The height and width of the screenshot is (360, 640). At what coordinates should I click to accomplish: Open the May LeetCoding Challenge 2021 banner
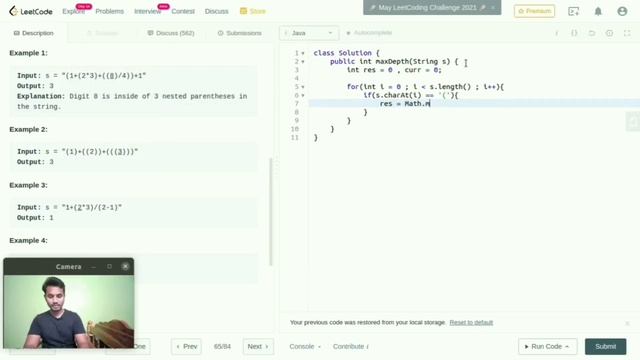[427, 8]
